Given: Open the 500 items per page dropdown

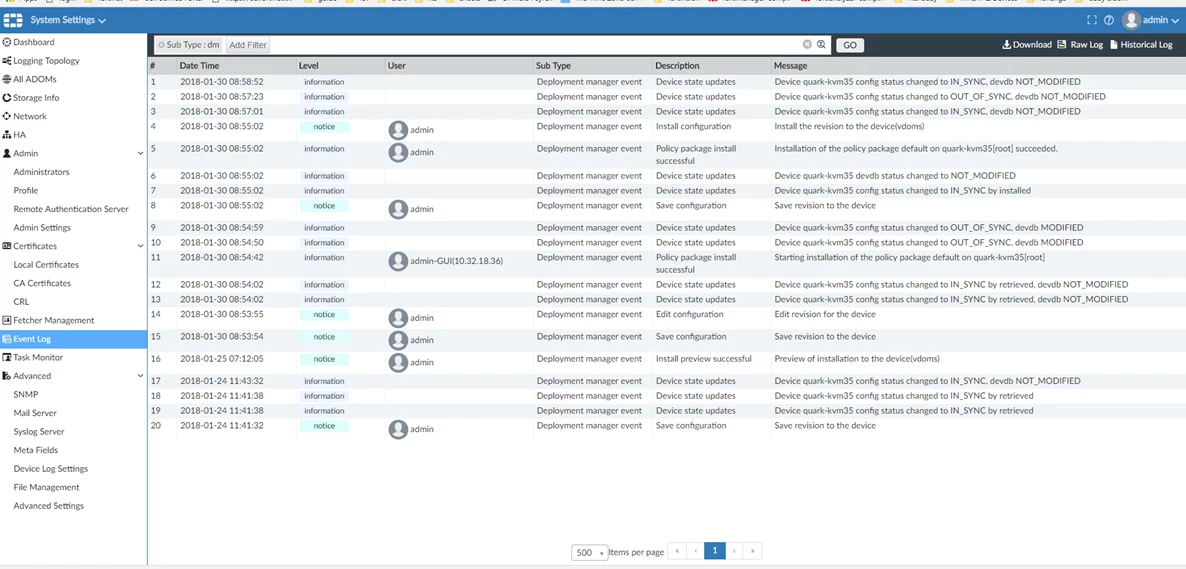Looking at the screenshot, I should point(590,552).
